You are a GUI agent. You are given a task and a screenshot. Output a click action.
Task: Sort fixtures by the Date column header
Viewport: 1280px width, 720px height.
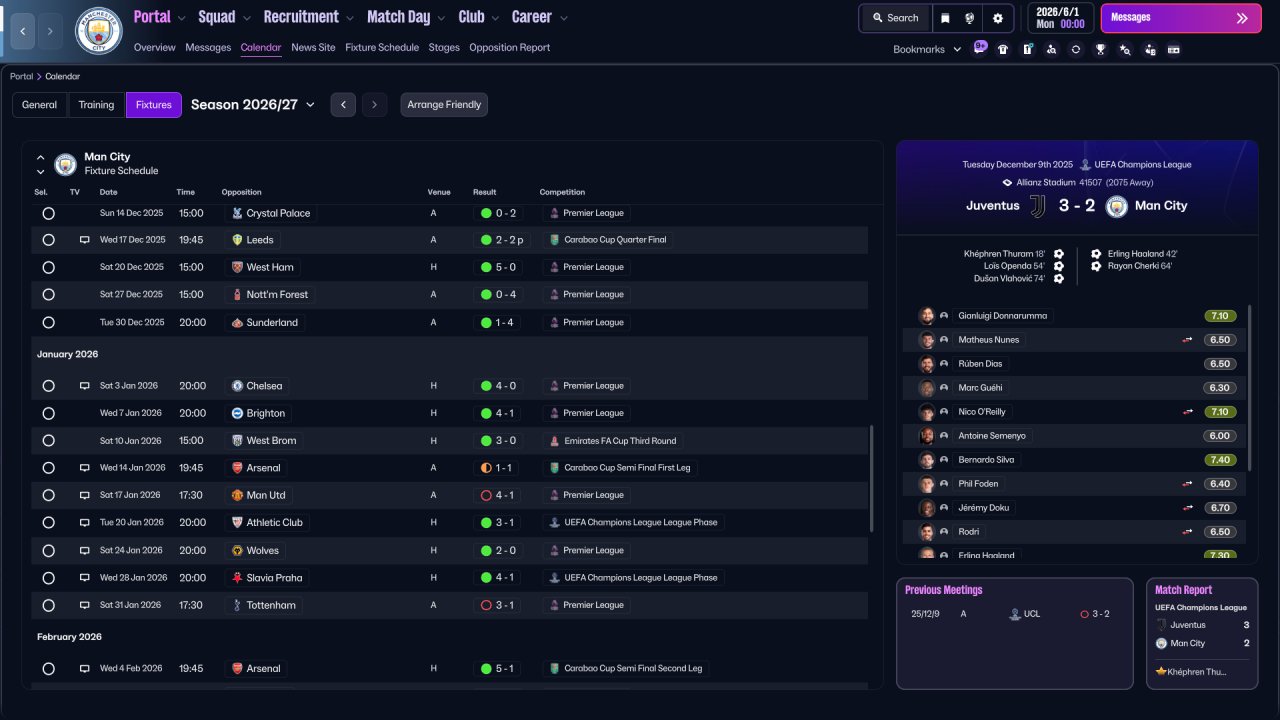pos(108,192)
